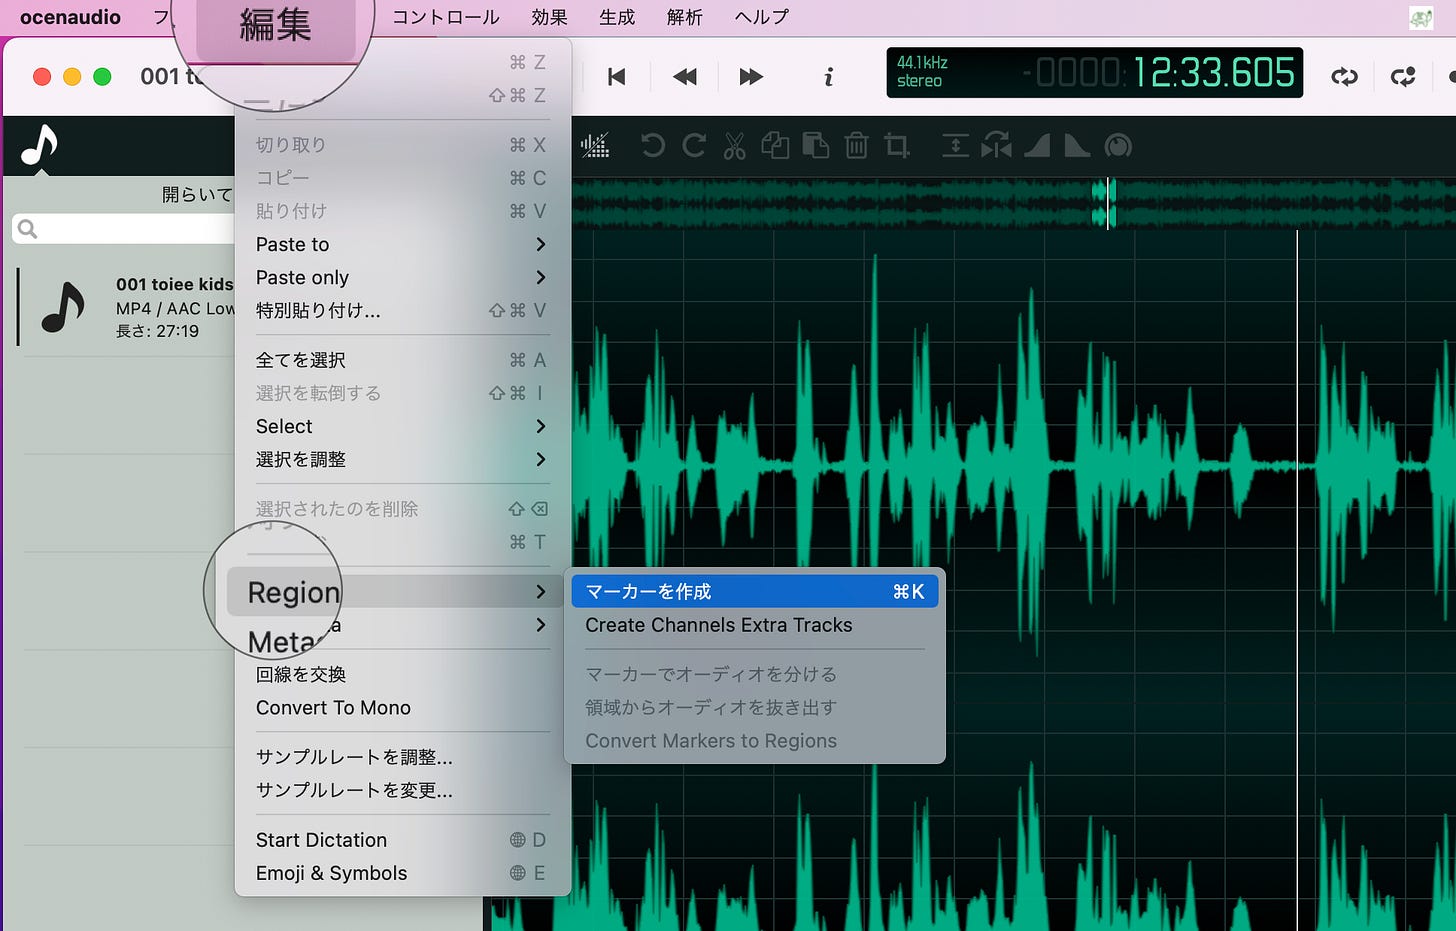Image resolution: width=1456 pixels, height=931 pixels.
Task: Skip playback to the start
Action: (617, 77)
